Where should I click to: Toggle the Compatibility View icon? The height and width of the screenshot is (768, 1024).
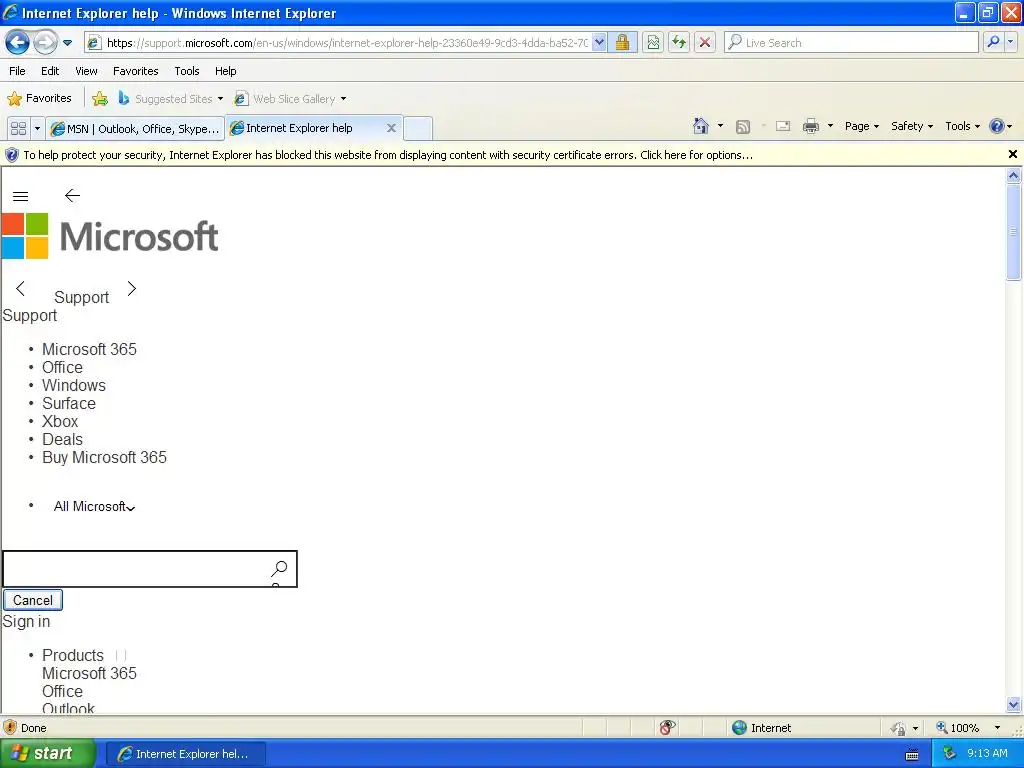click(653, 43)
